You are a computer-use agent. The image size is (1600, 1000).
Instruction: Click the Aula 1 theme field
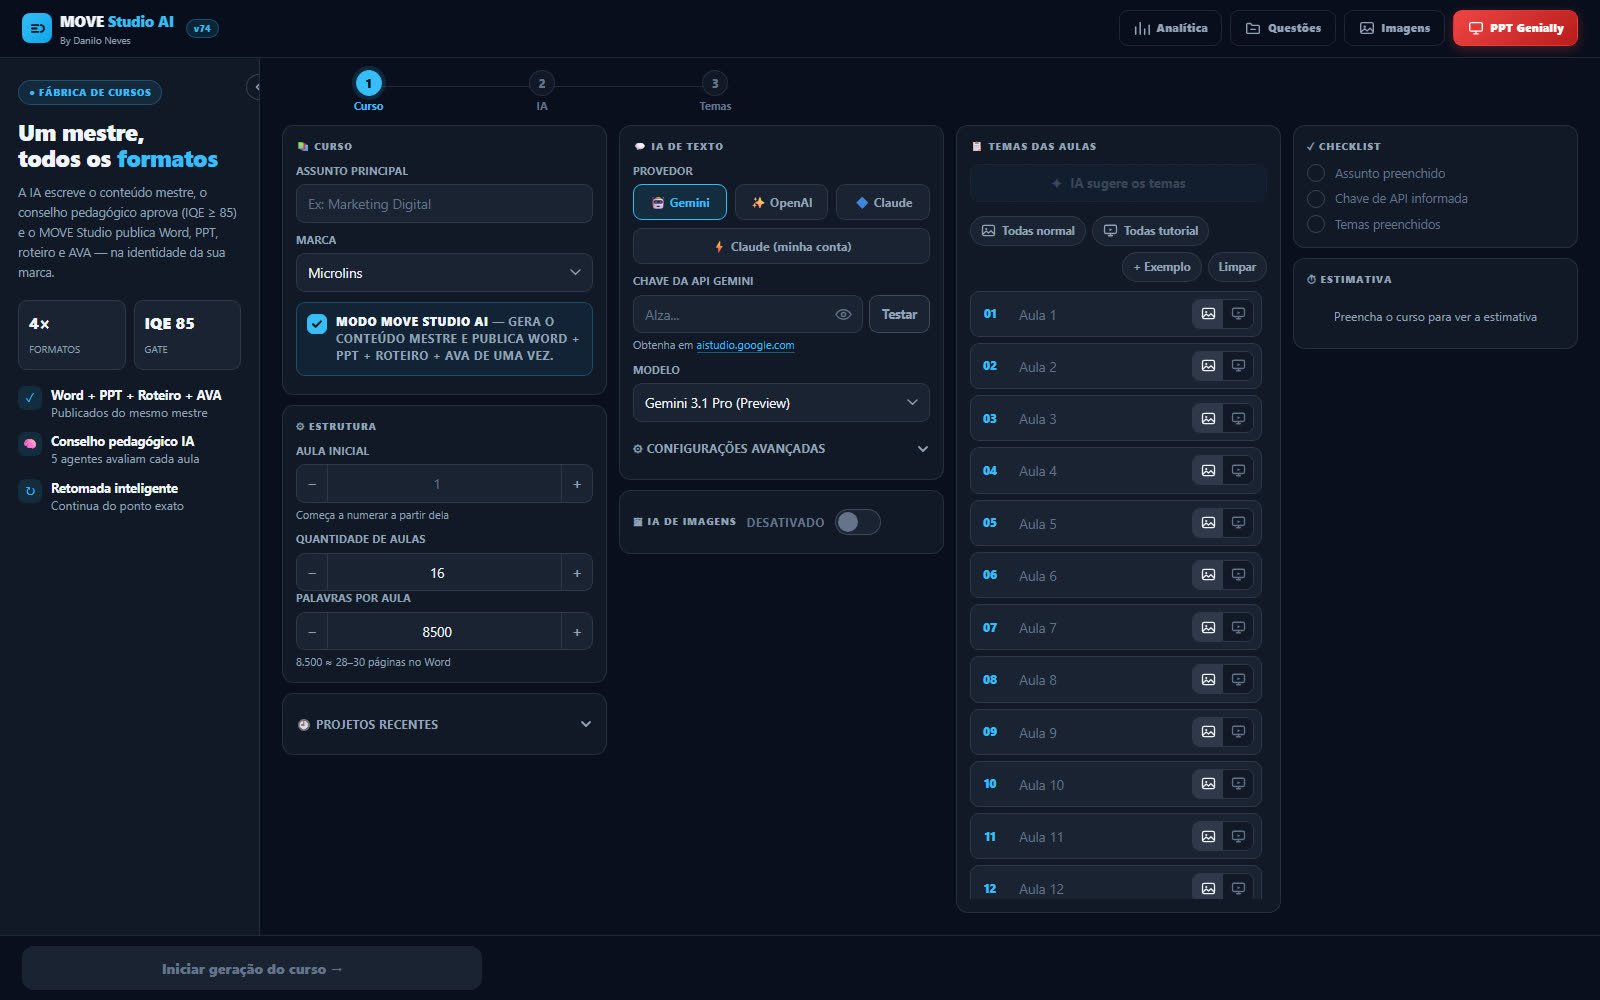pos(1100,314)
